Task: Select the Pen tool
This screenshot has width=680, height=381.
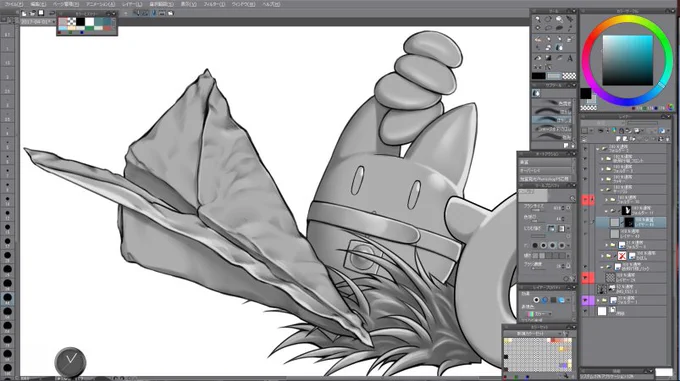Action: pos(538,39)
